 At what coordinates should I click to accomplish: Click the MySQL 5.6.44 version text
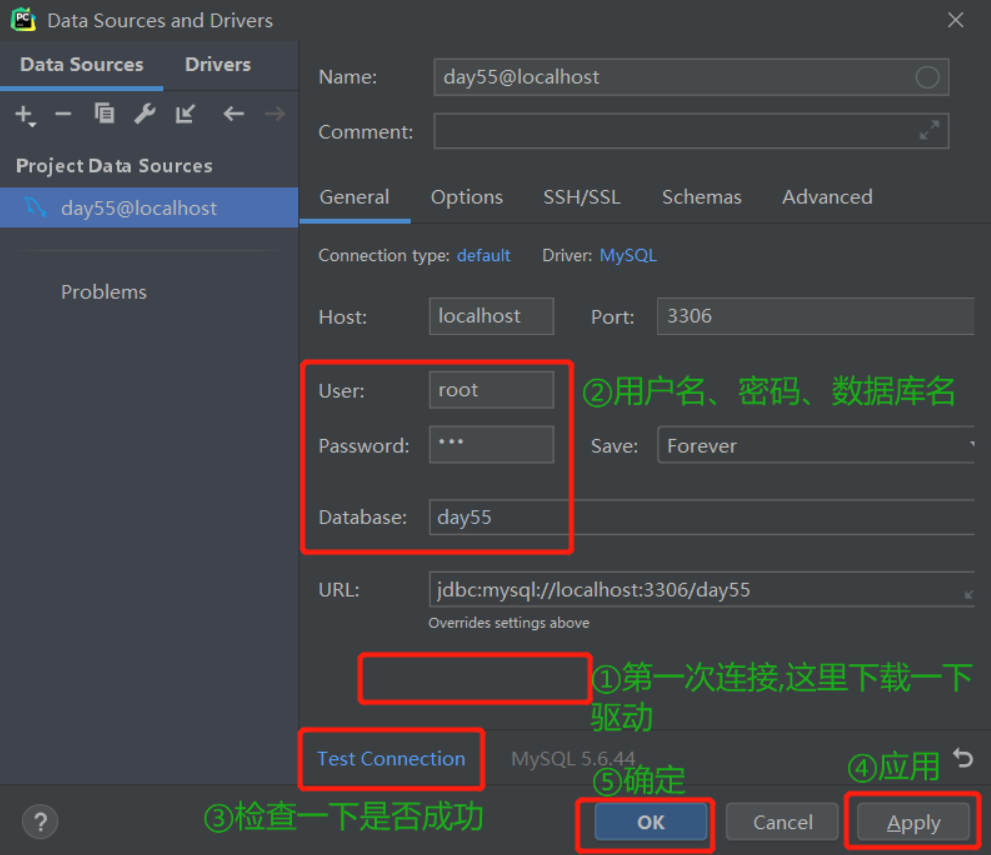click(x=573, y=758)
